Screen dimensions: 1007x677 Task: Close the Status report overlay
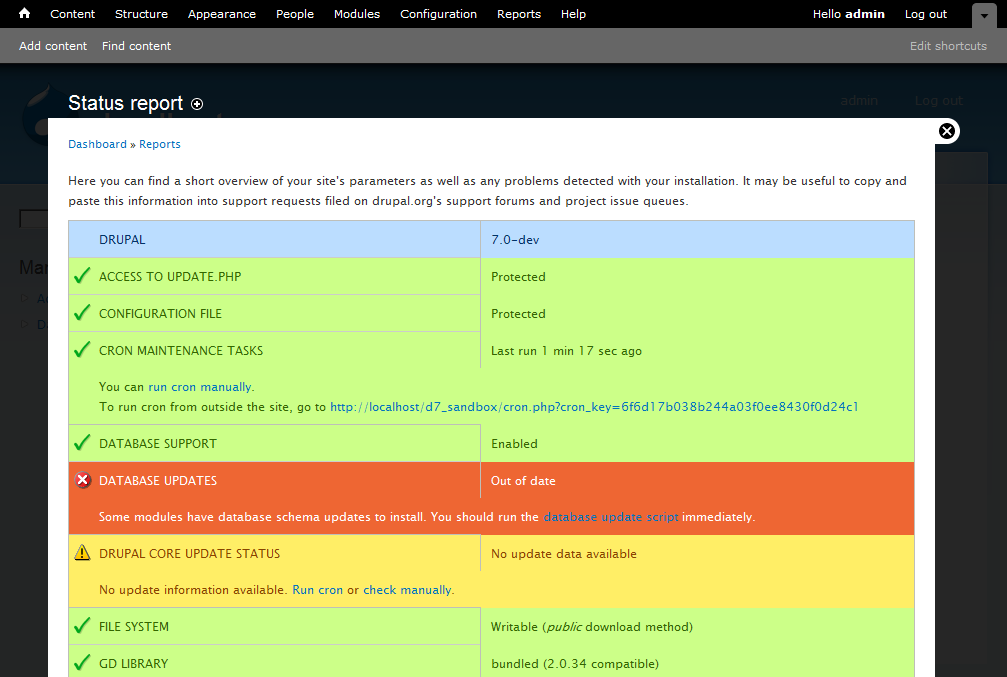(x=947, y=131)
